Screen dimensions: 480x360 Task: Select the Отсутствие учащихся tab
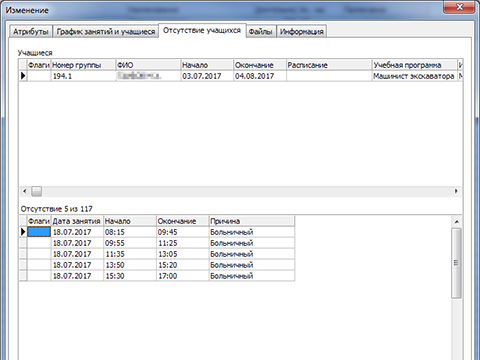tap(202, 30)
